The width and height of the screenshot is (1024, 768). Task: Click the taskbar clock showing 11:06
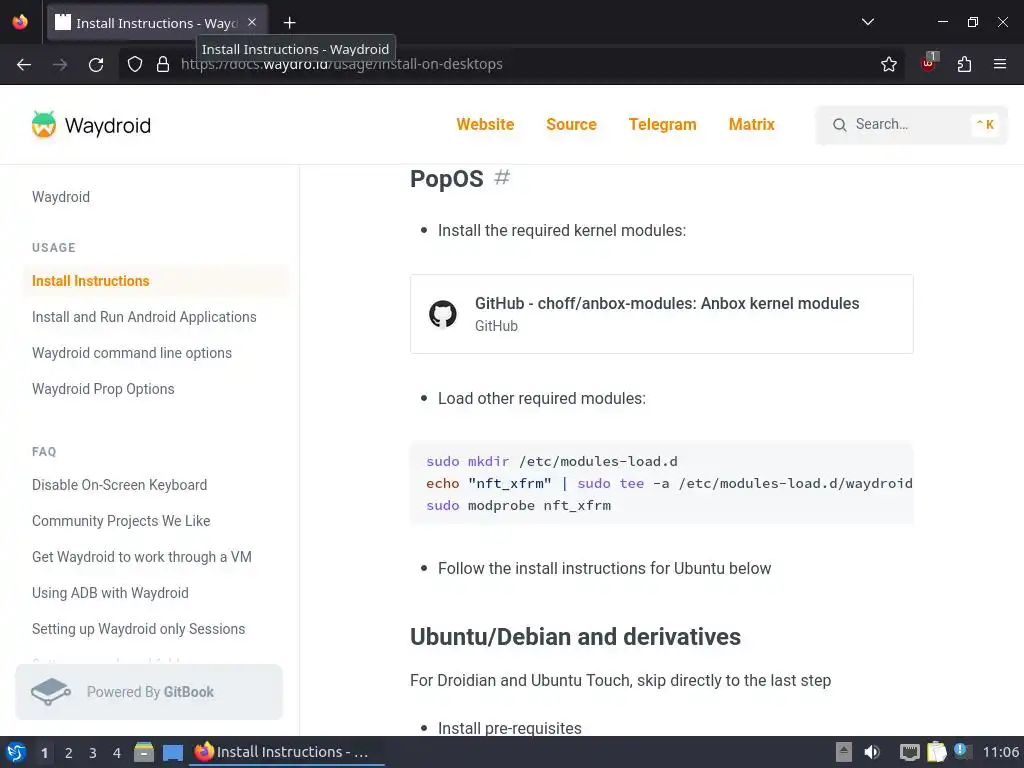[1000, 752]
